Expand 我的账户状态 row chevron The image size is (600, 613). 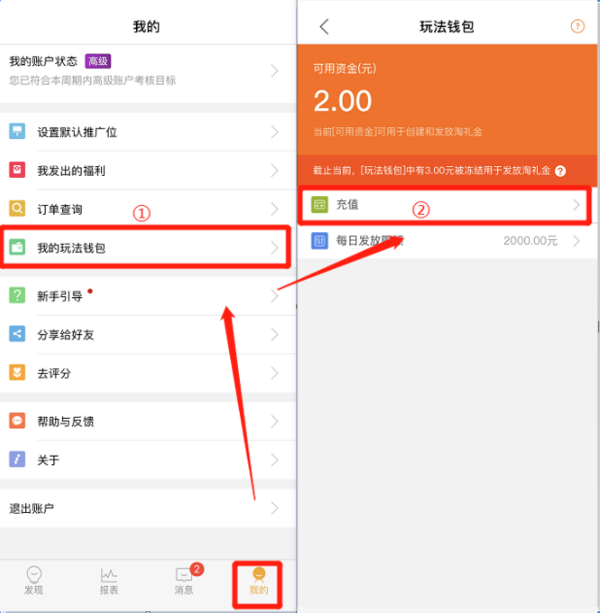274,70
